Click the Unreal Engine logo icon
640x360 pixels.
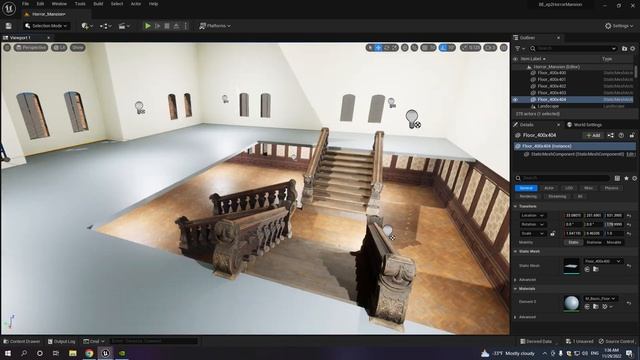click(x=9, y=8)
